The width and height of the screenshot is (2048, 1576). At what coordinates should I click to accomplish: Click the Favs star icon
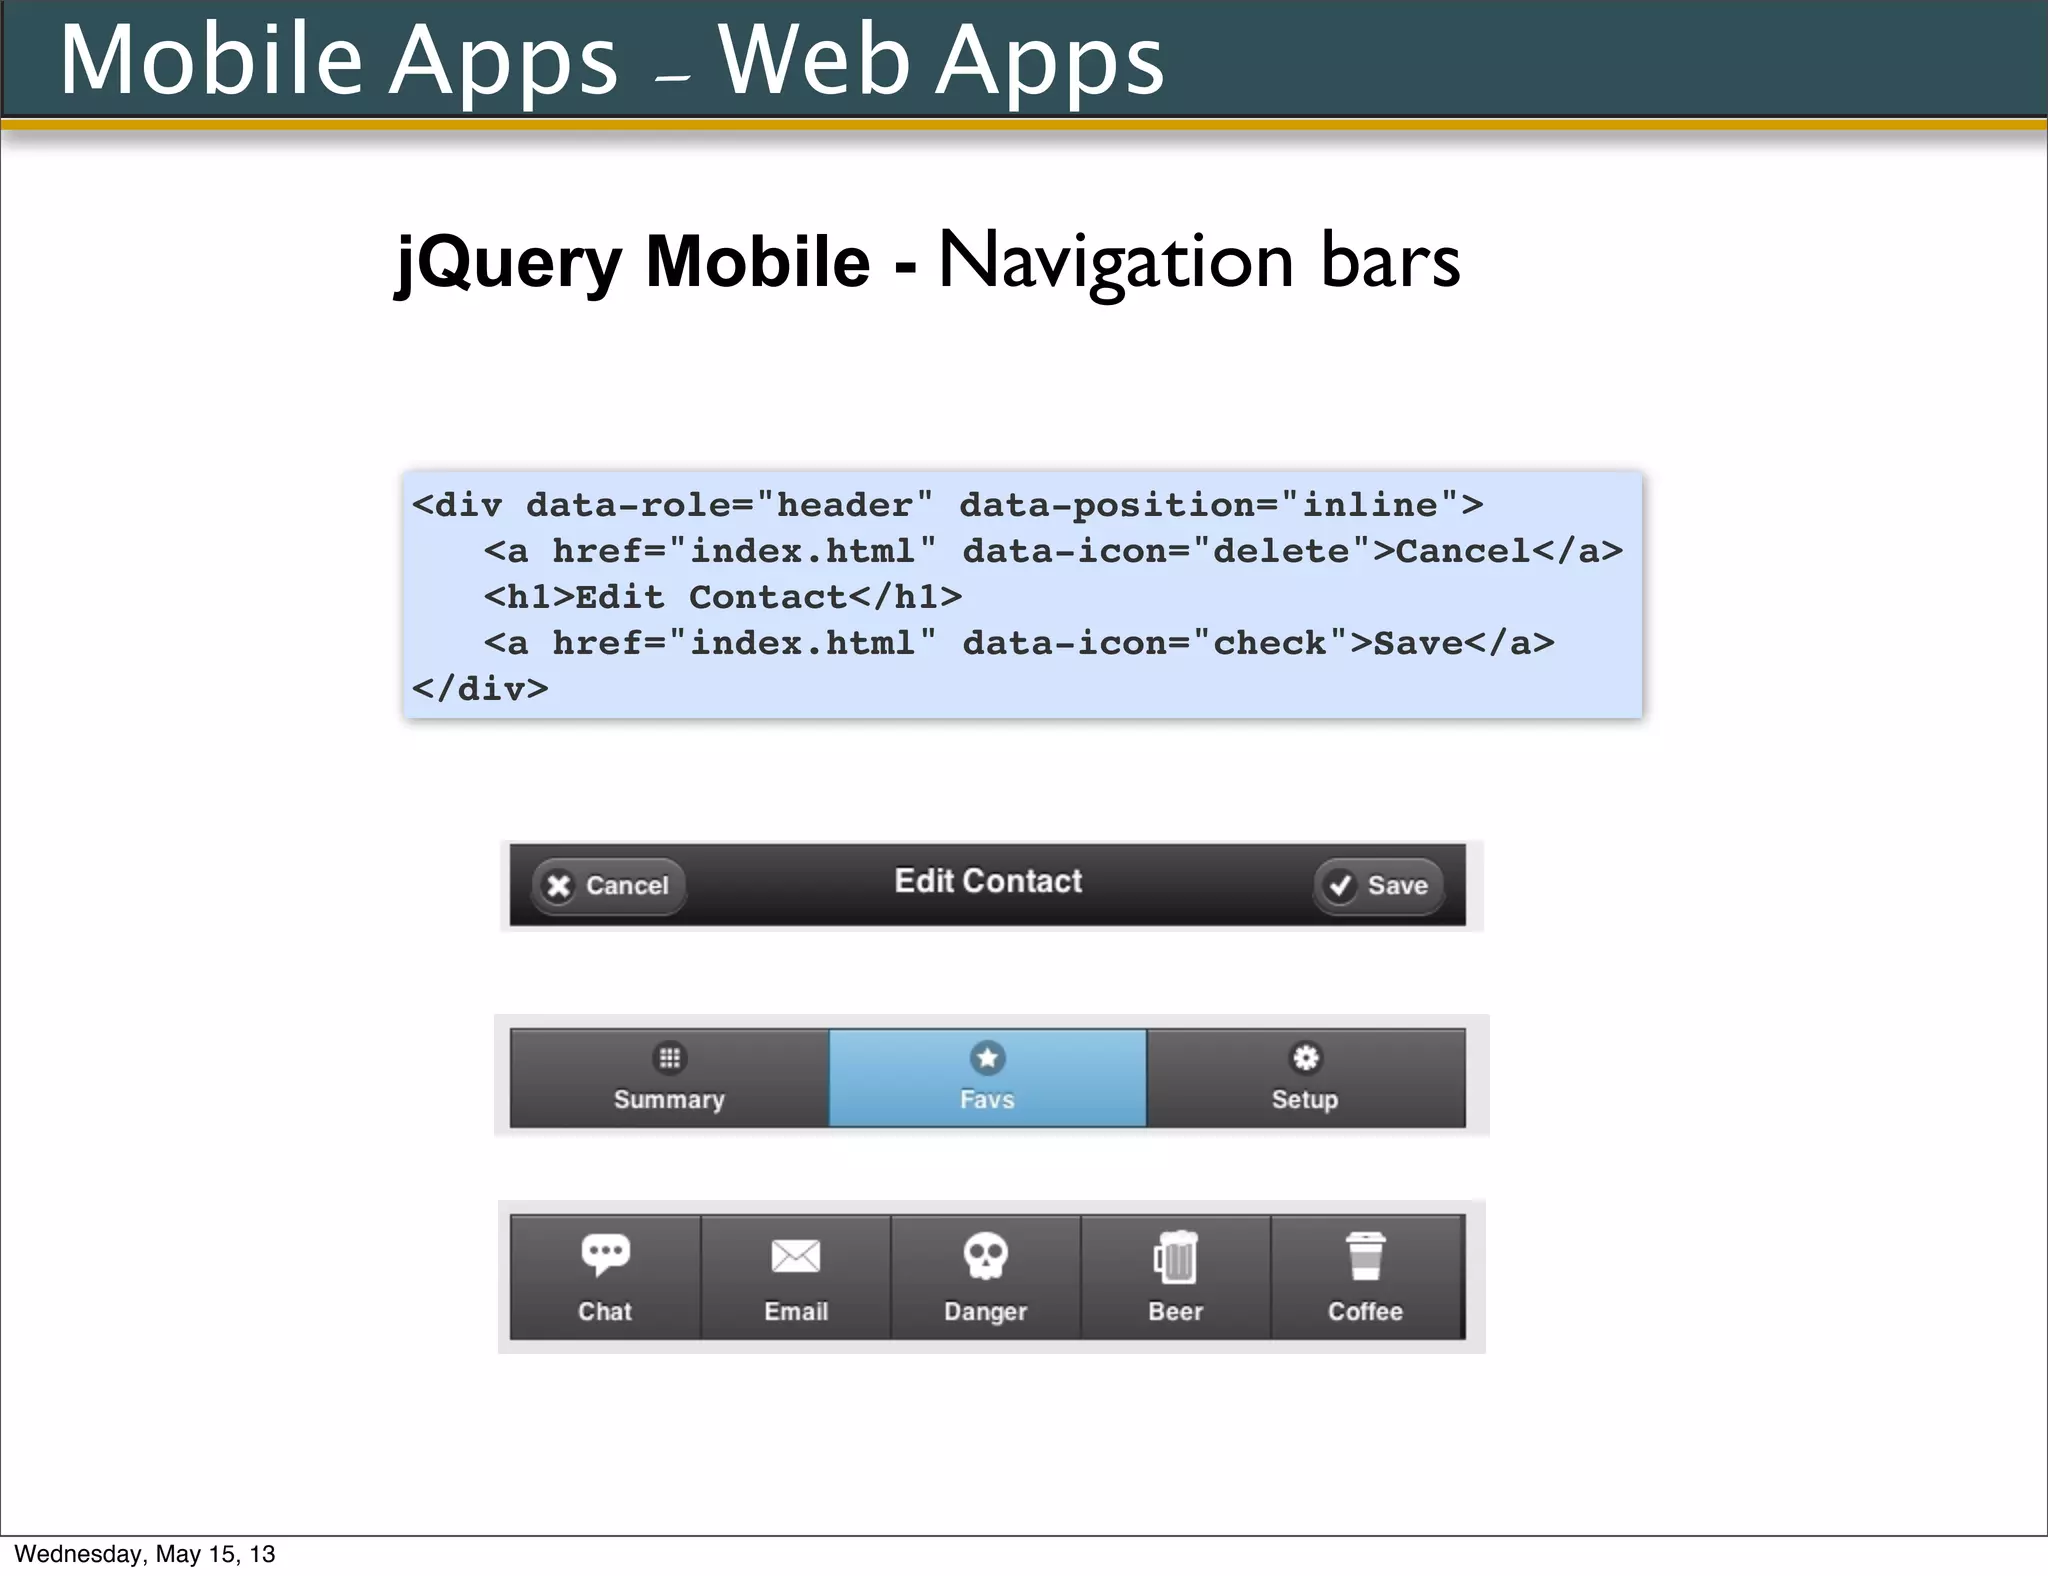[x=987, y=1058]
